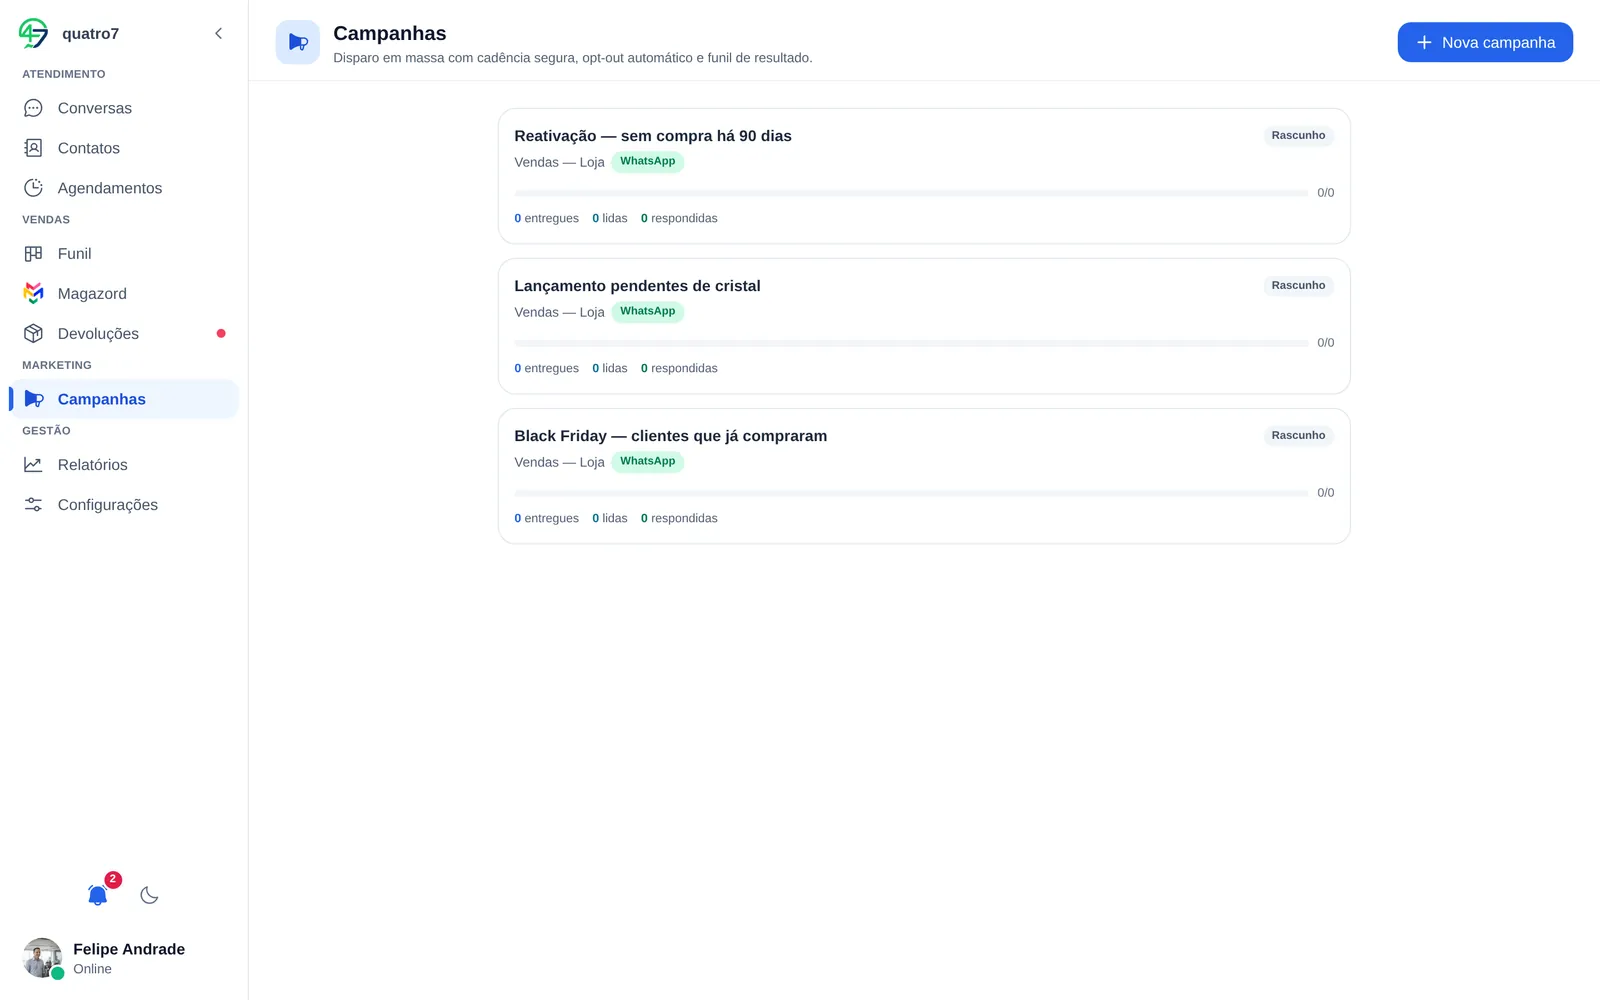1600x1000 pixels.
Task: Navigate to Funil in sidebar
Action: (x=124, y=254)
